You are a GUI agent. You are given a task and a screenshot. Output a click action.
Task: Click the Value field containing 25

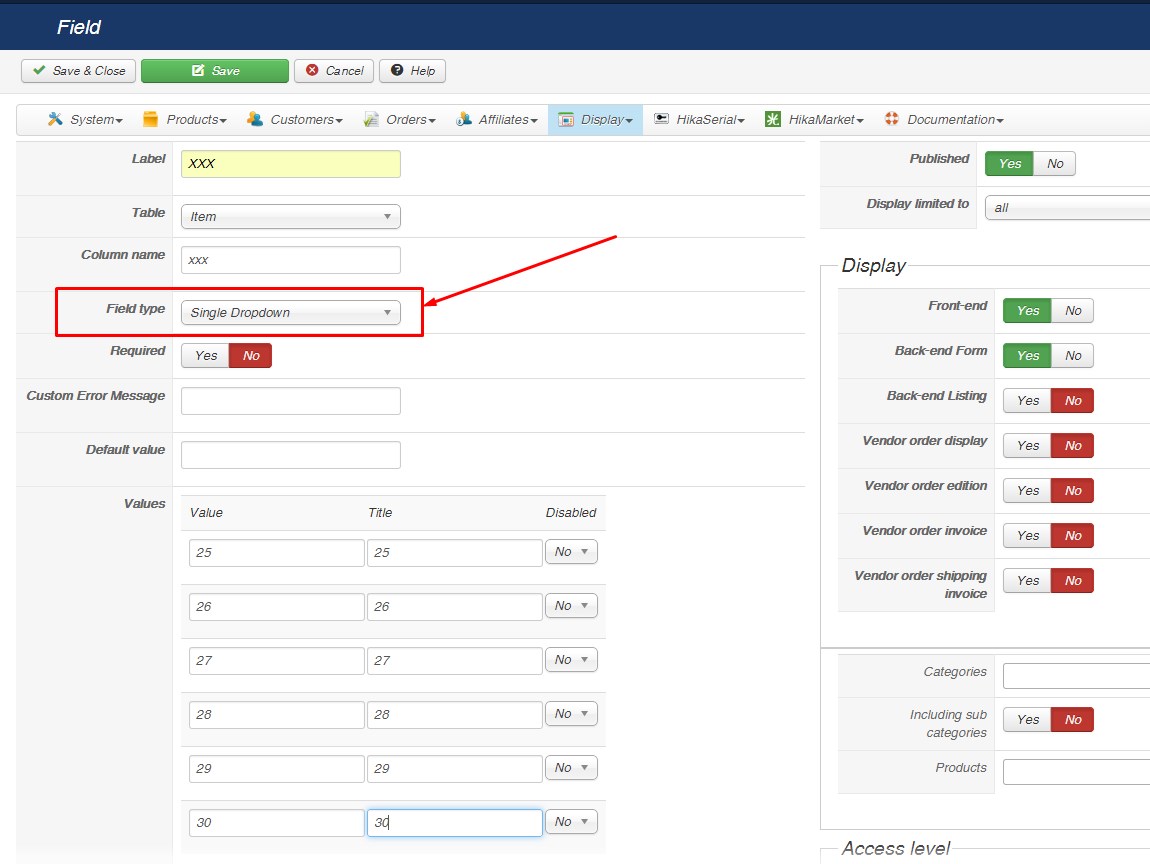276,552
